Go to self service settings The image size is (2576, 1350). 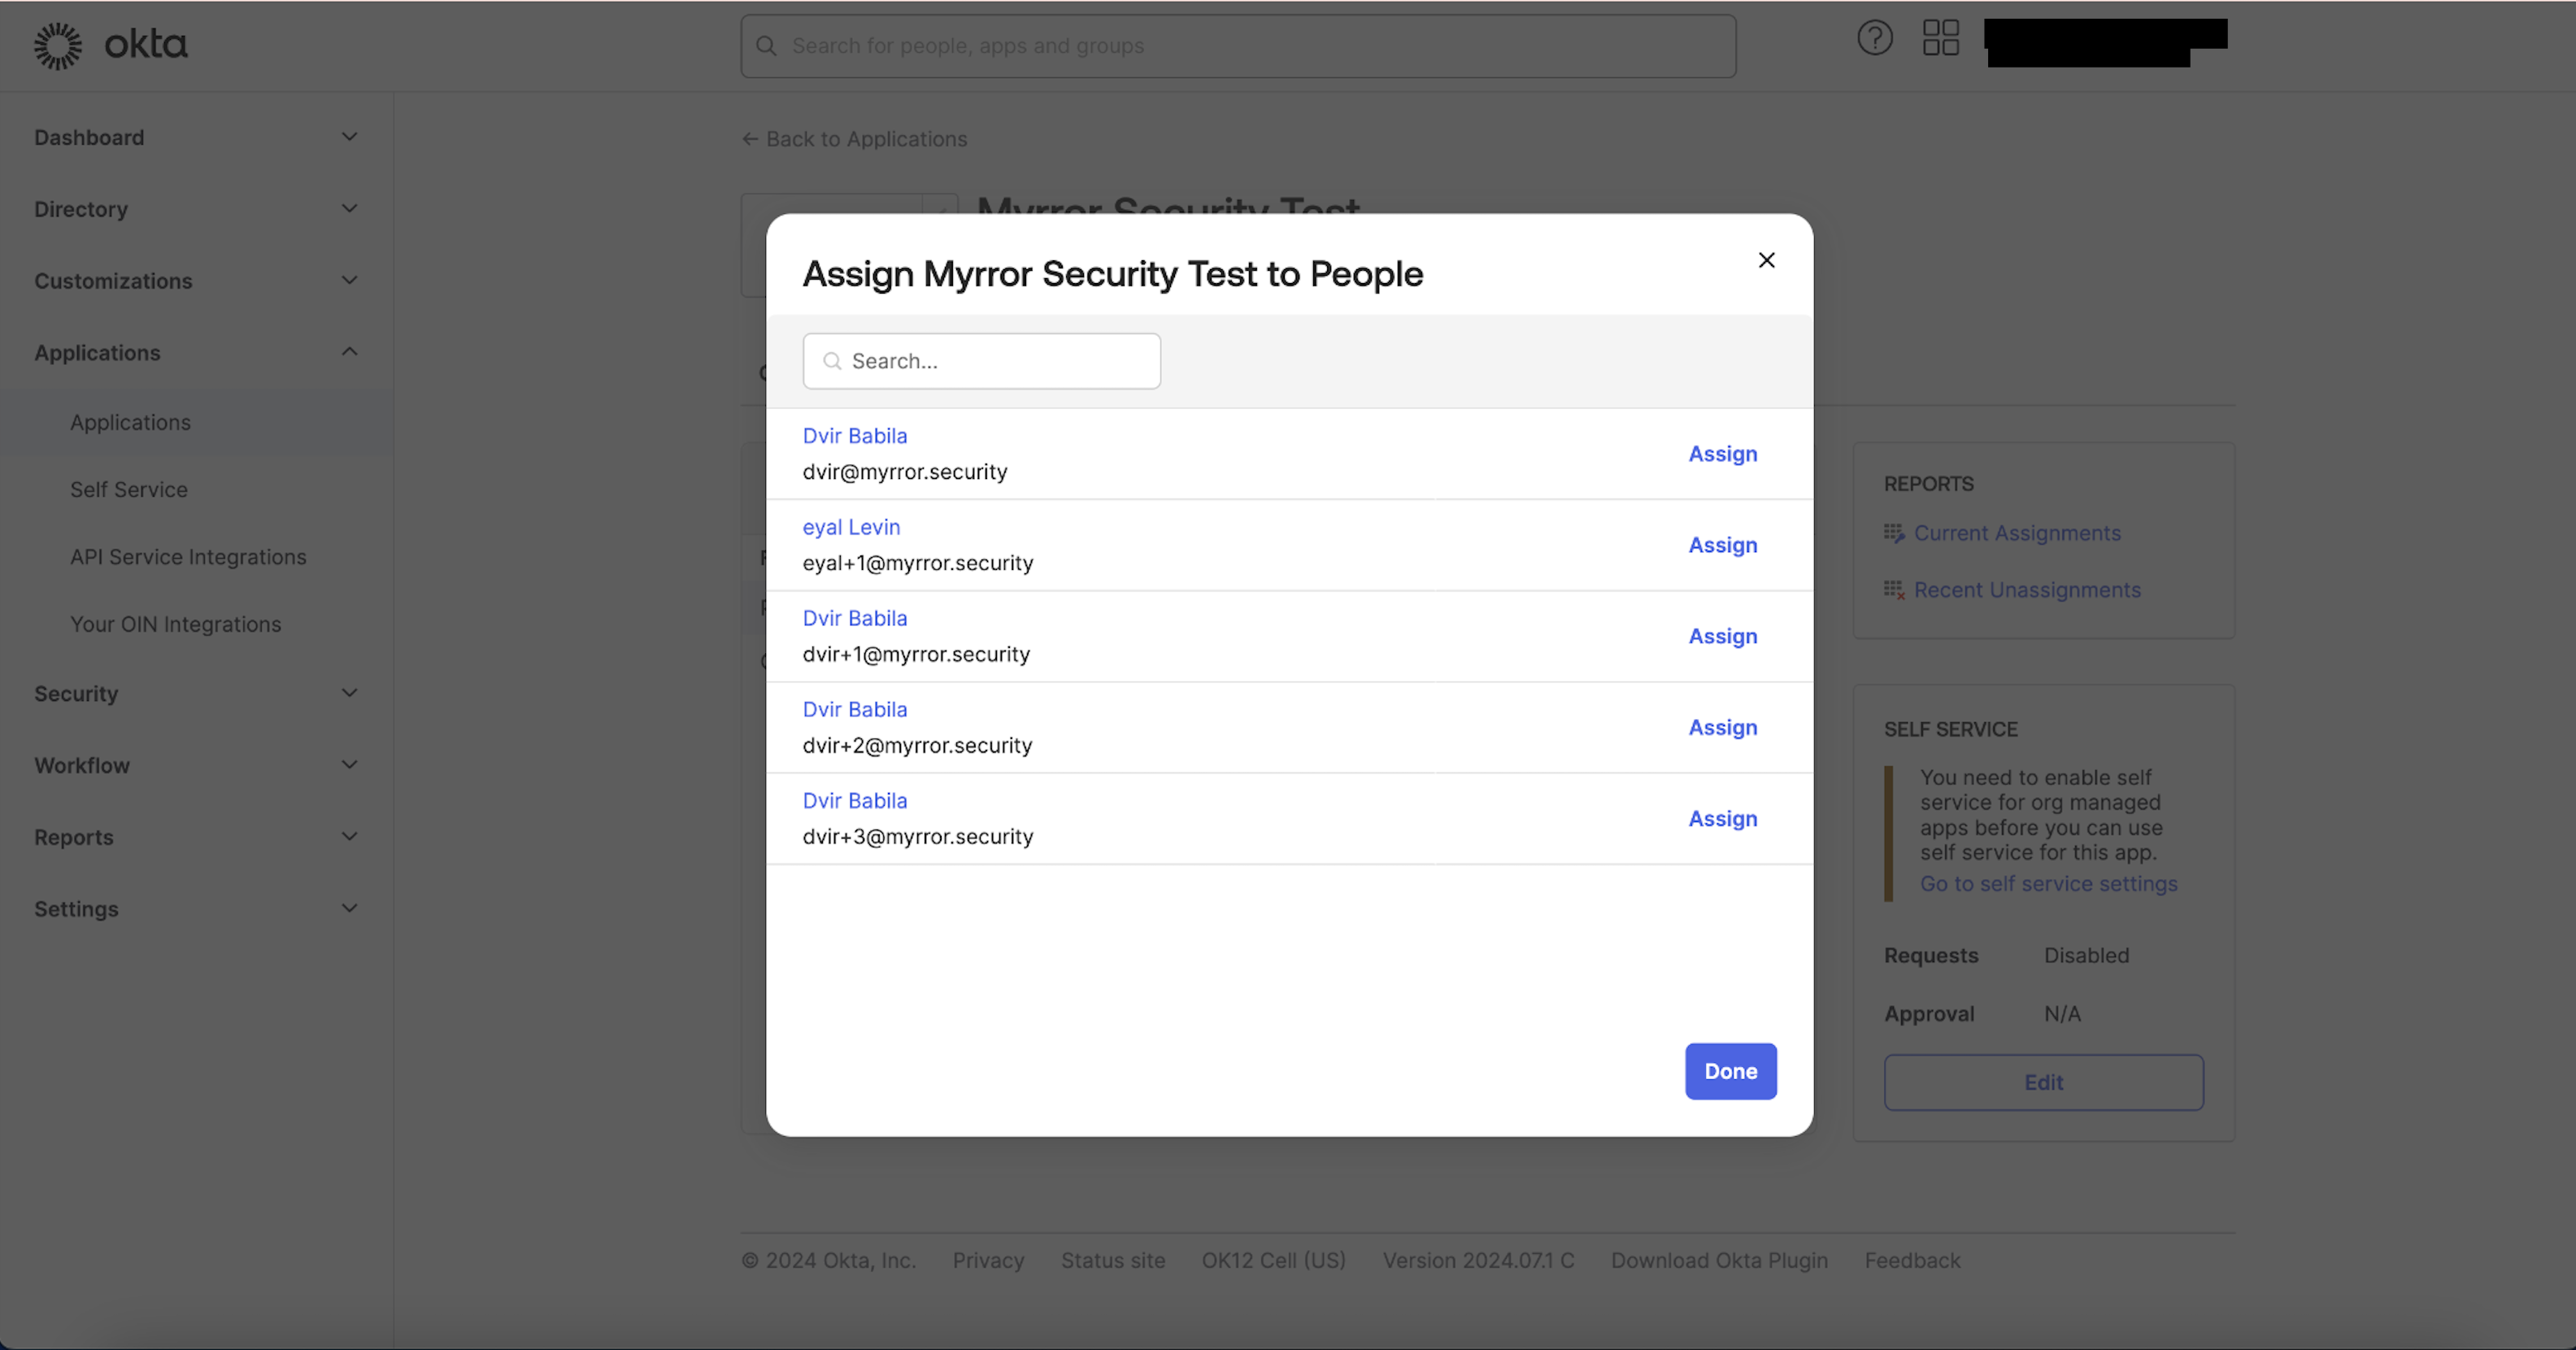point(2048,884)
